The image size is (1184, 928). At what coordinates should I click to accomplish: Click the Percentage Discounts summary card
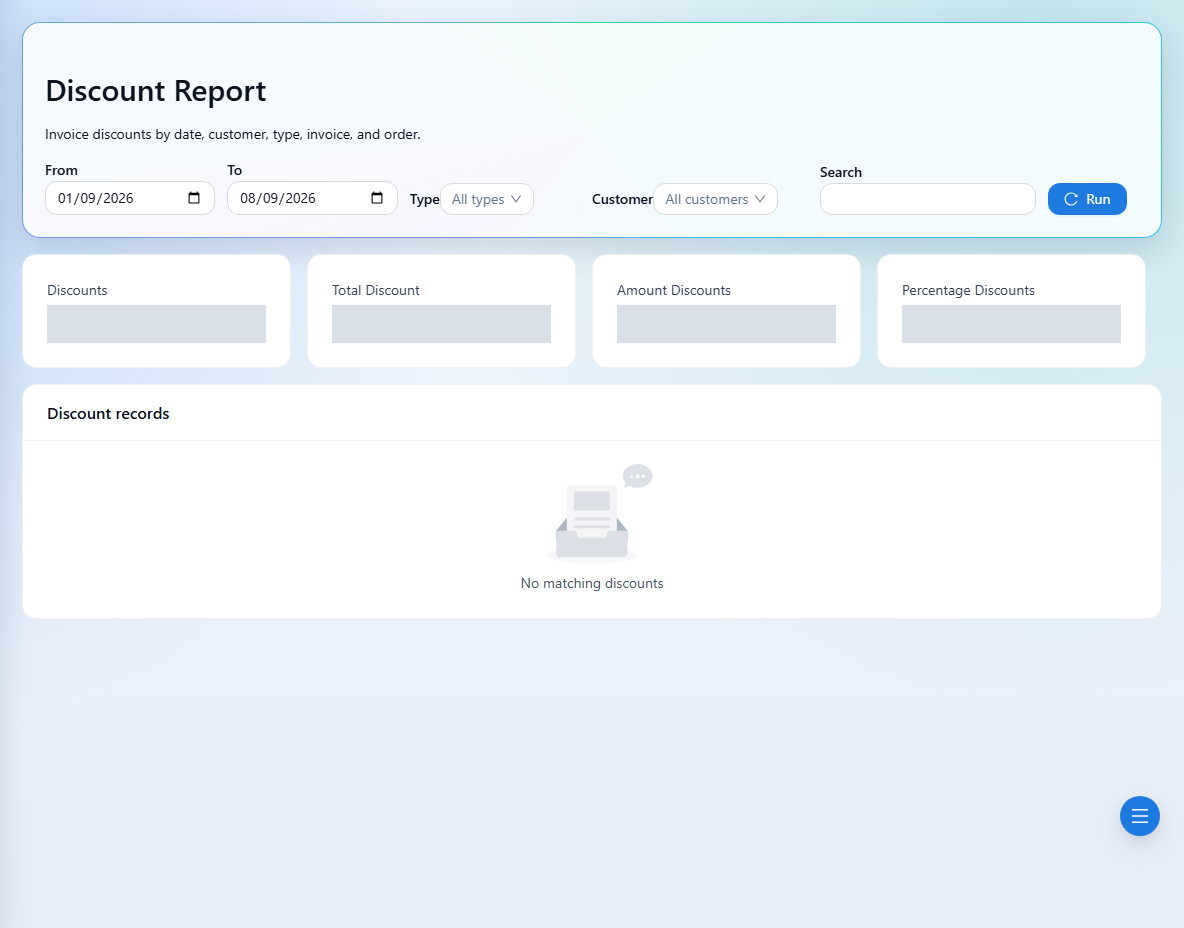pyautogui.click(x=1011, y=311)
